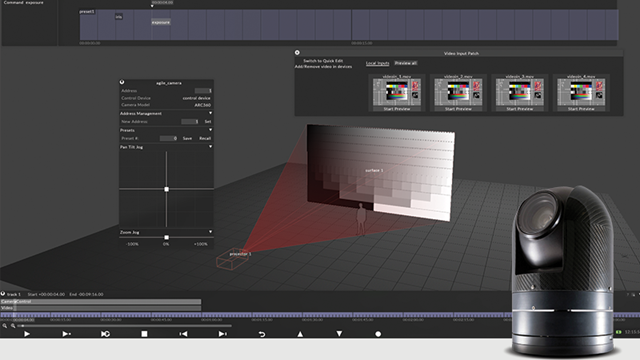Close the Video Input Patch panel

[x=297, y=53]
